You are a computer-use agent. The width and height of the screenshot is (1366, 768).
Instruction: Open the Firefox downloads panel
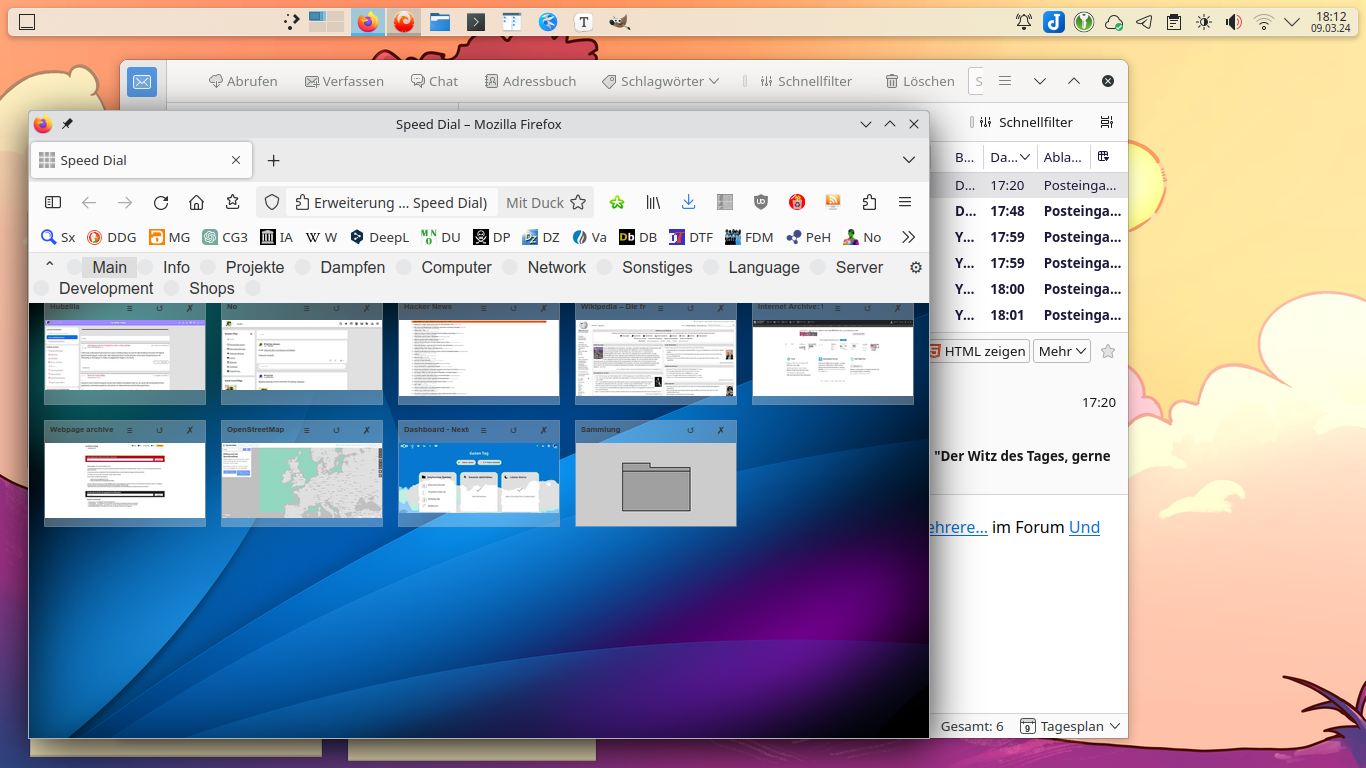[x=688, y=203]
